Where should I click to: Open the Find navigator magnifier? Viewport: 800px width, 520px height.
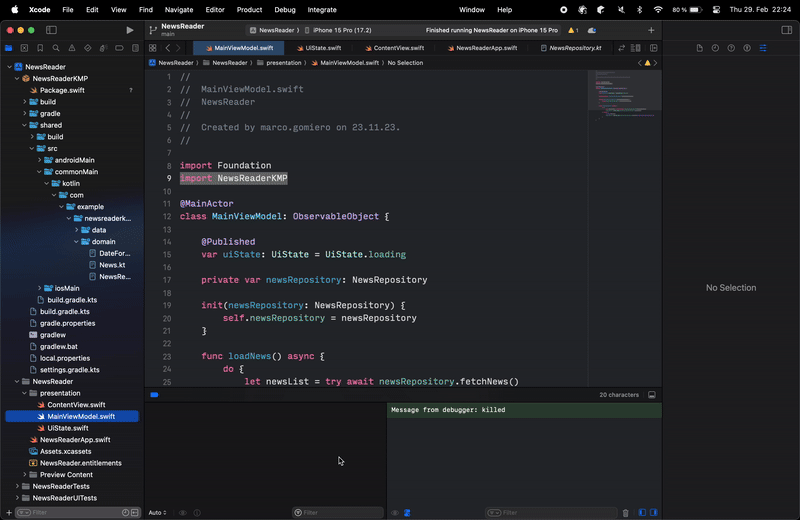coord(56,48)
